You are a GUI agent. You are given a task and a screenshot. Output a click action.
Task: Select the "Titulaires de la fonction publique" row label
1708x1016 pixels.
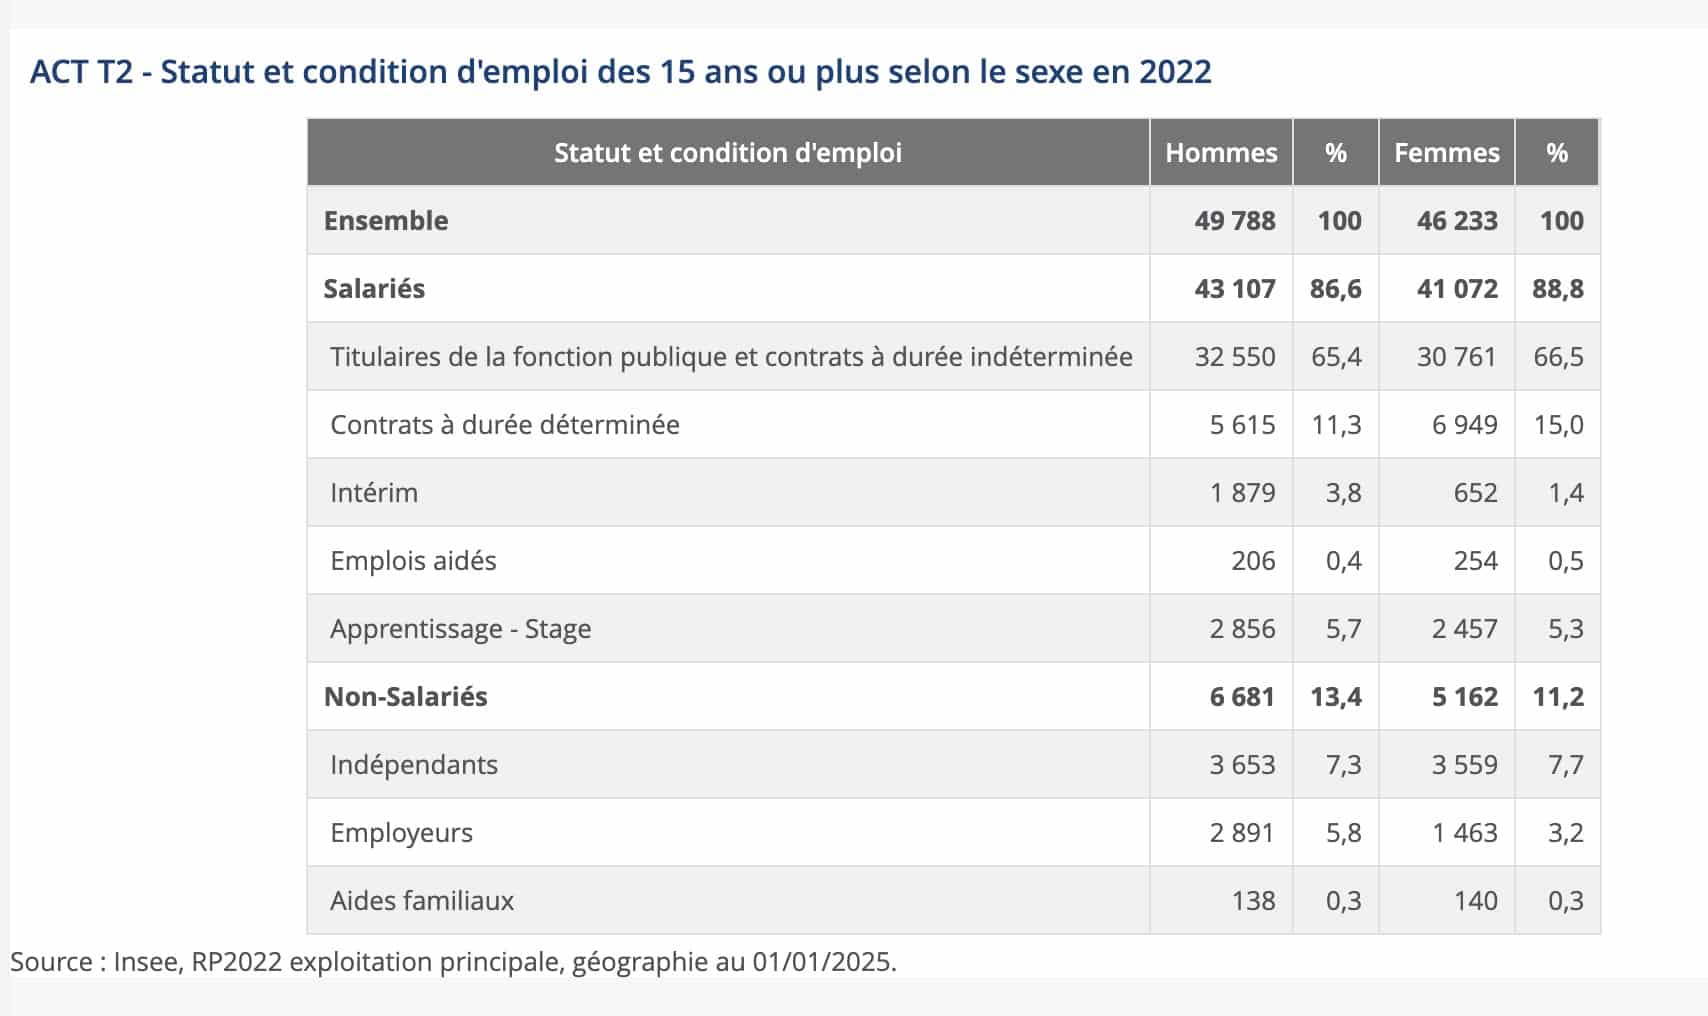(x=730, y=357)
